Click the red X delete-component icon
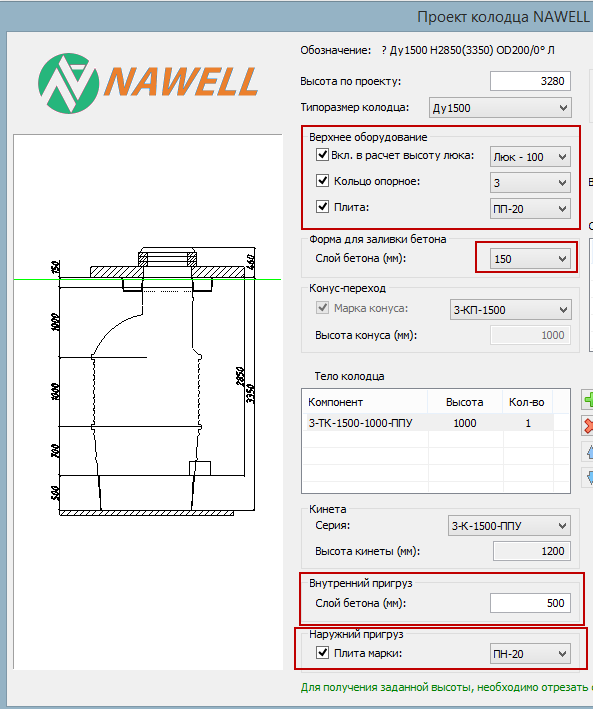593x709 pixels. click(588, 426)
